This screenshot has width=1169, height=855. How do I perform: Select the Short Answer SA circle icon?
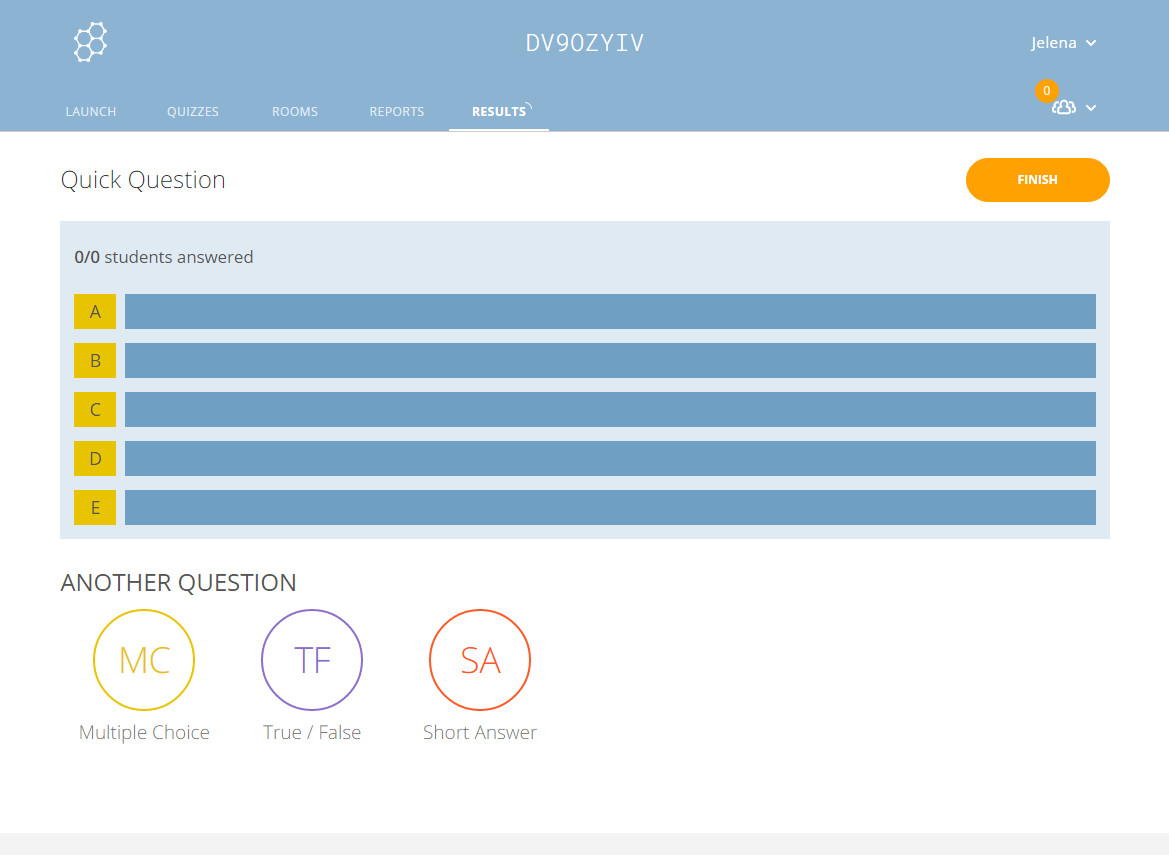tap(480, 660)
